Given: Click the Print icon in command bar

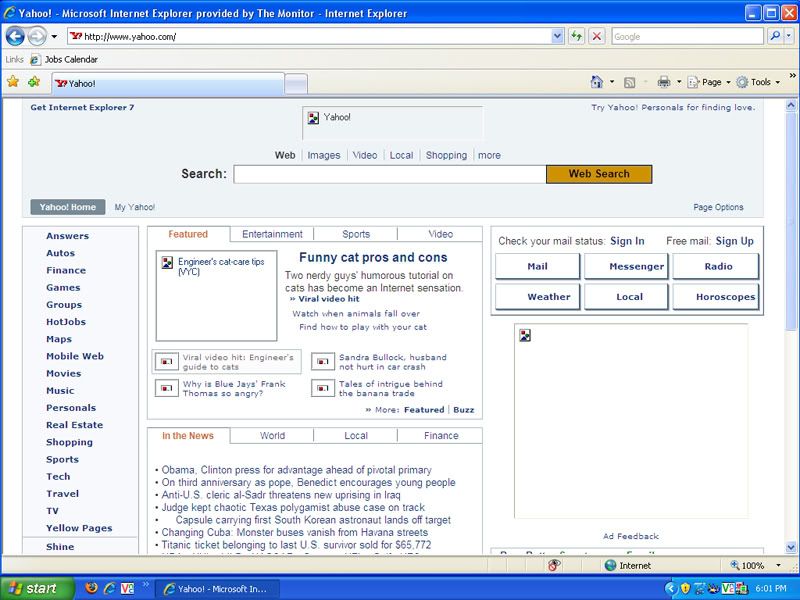Looking at the screenshot, I should point(663,82).
